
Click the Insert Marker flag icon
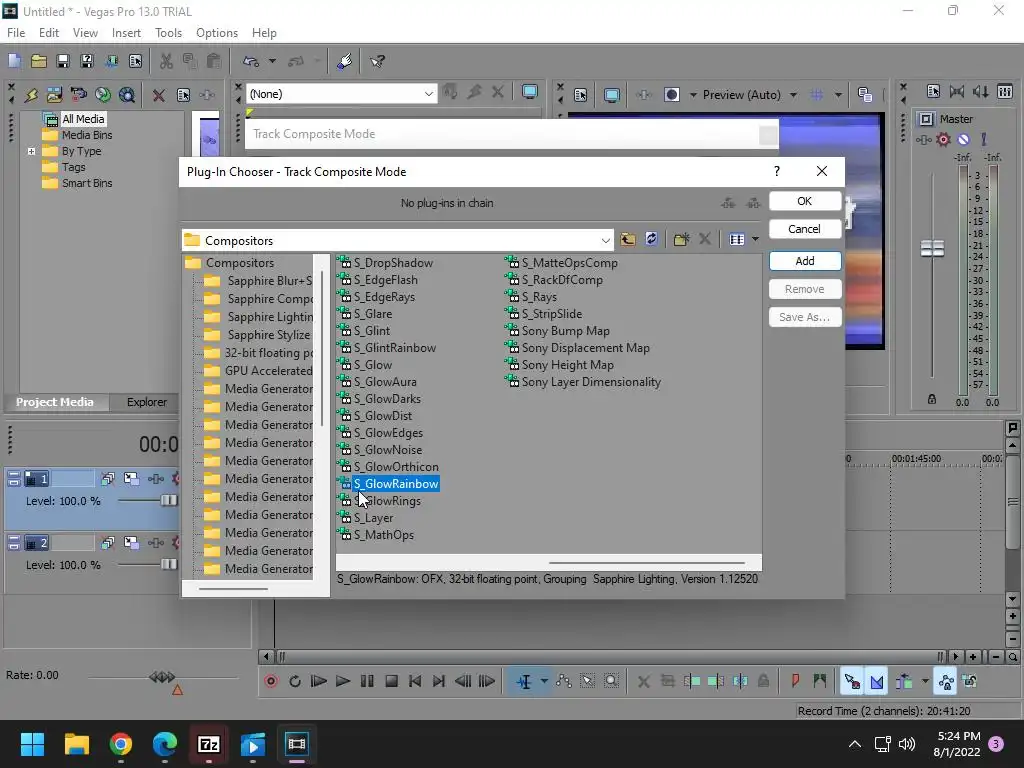pos(795,681)
